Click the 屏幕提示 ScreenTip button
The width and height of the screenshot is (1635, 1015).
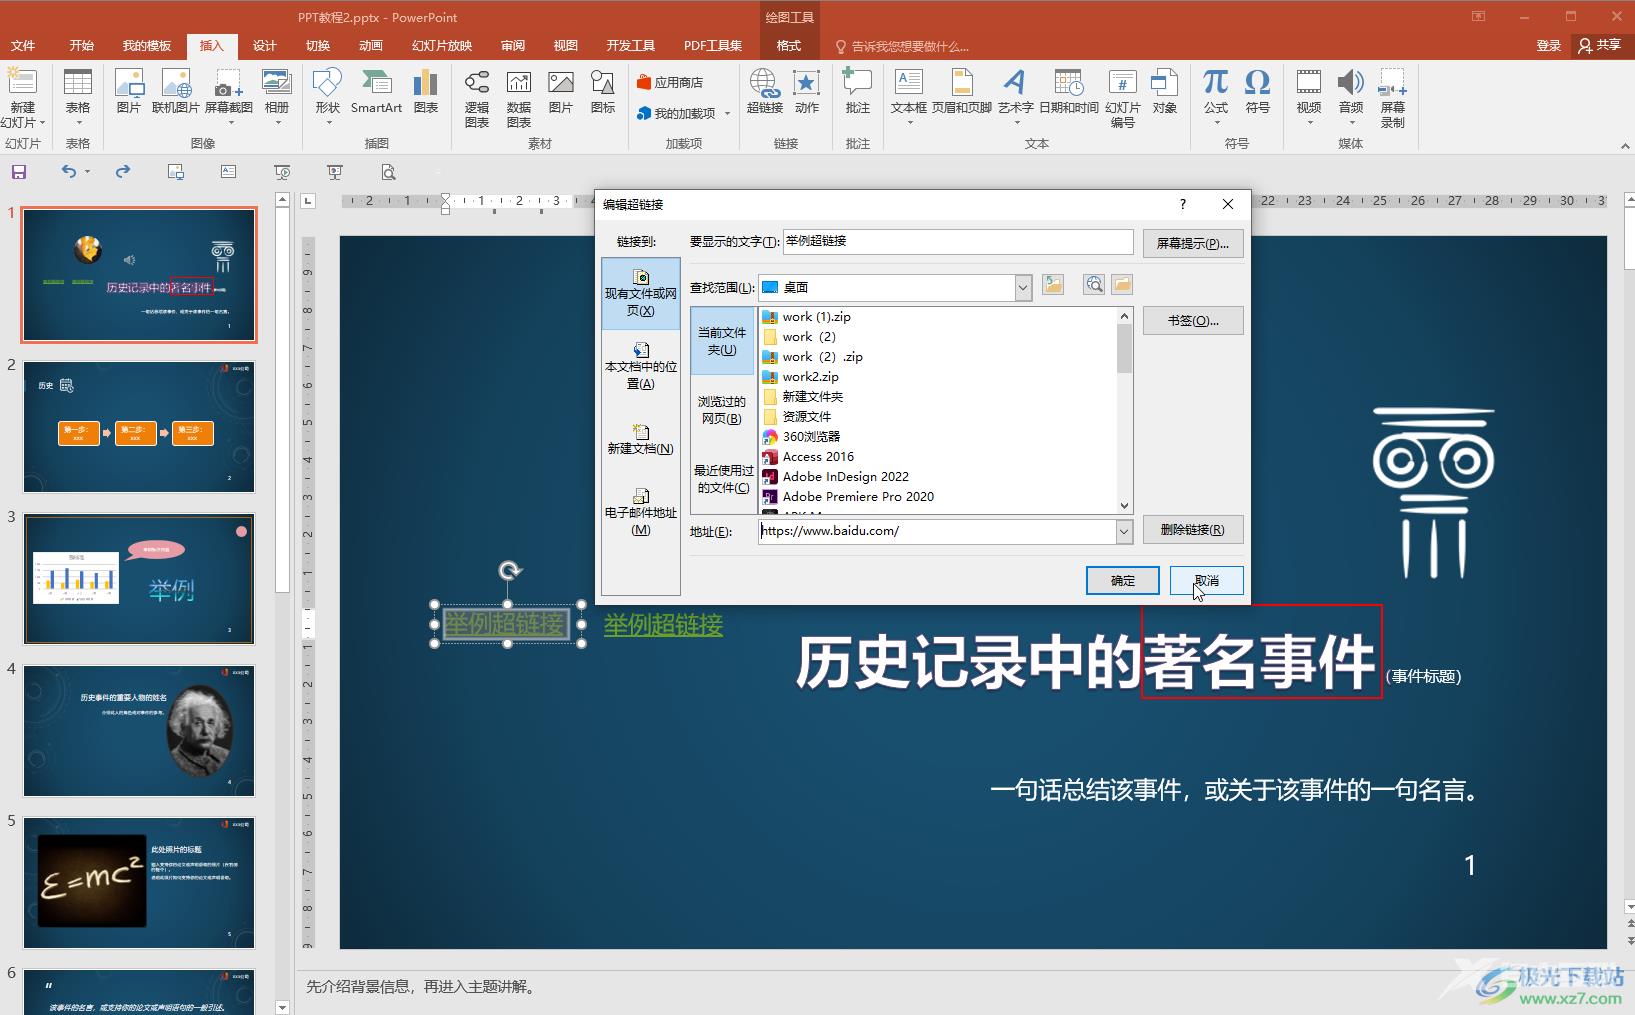pyautogui.click(x=1193, y=243)
